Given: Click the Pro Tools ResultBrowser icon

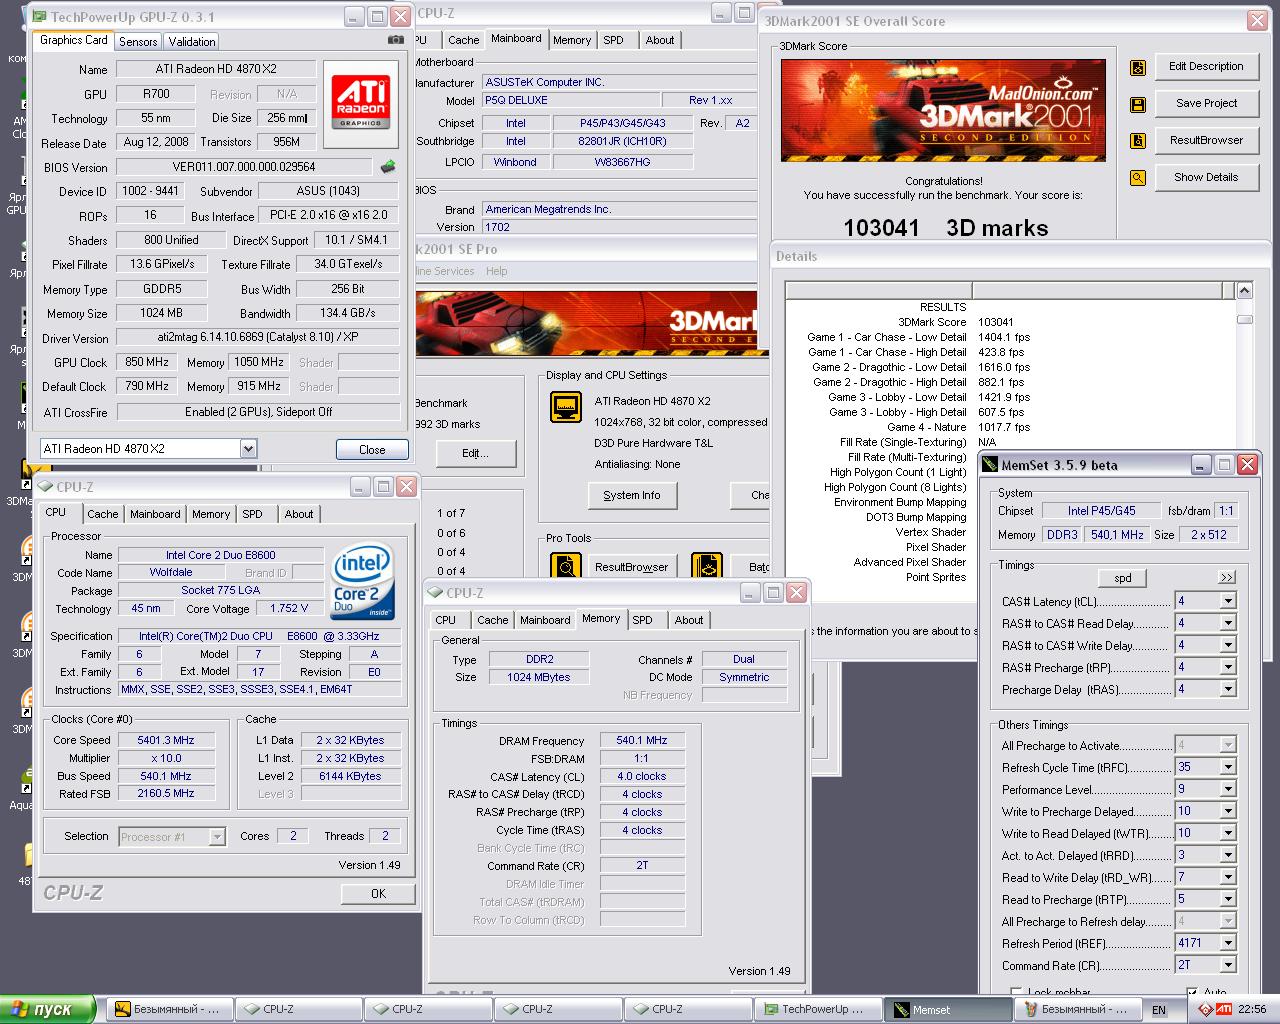Looking at the screenshot, I should click(x=566, y=567).
